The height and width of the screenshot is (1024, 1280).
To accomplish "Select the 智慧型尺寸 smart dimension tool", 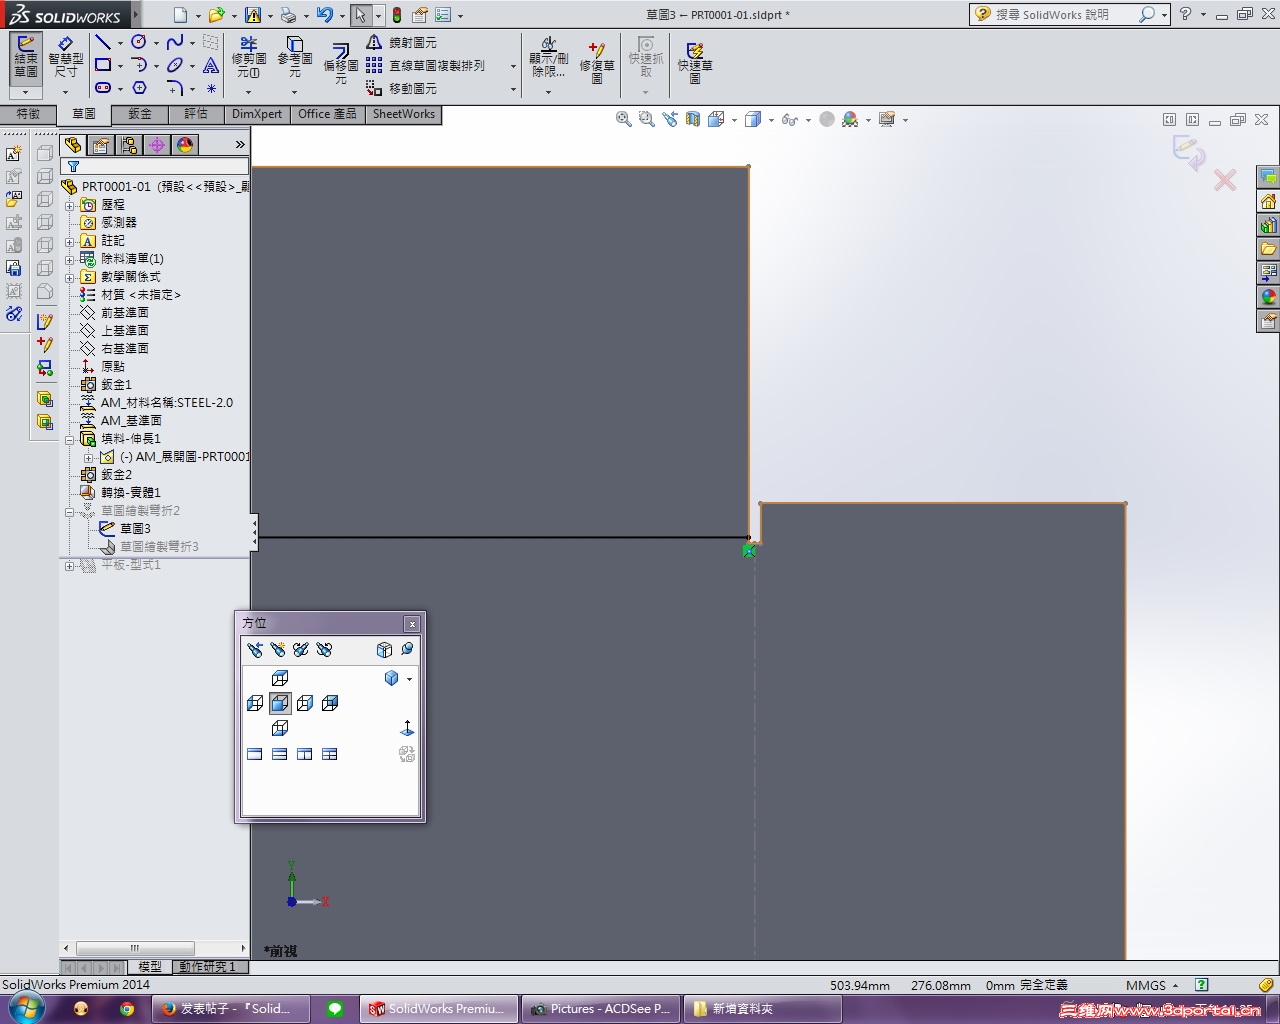I will pos(66,56).
